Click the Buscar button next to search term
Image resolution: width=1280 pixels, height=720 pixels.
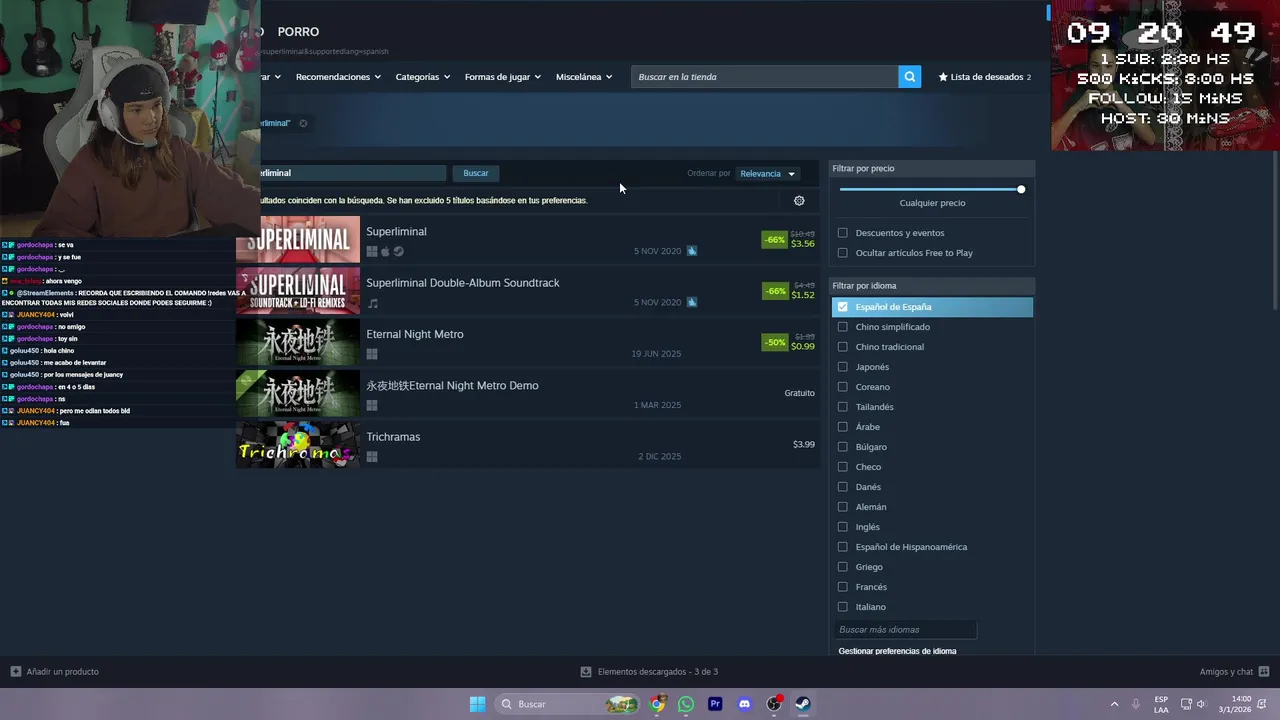coord(476,173)
